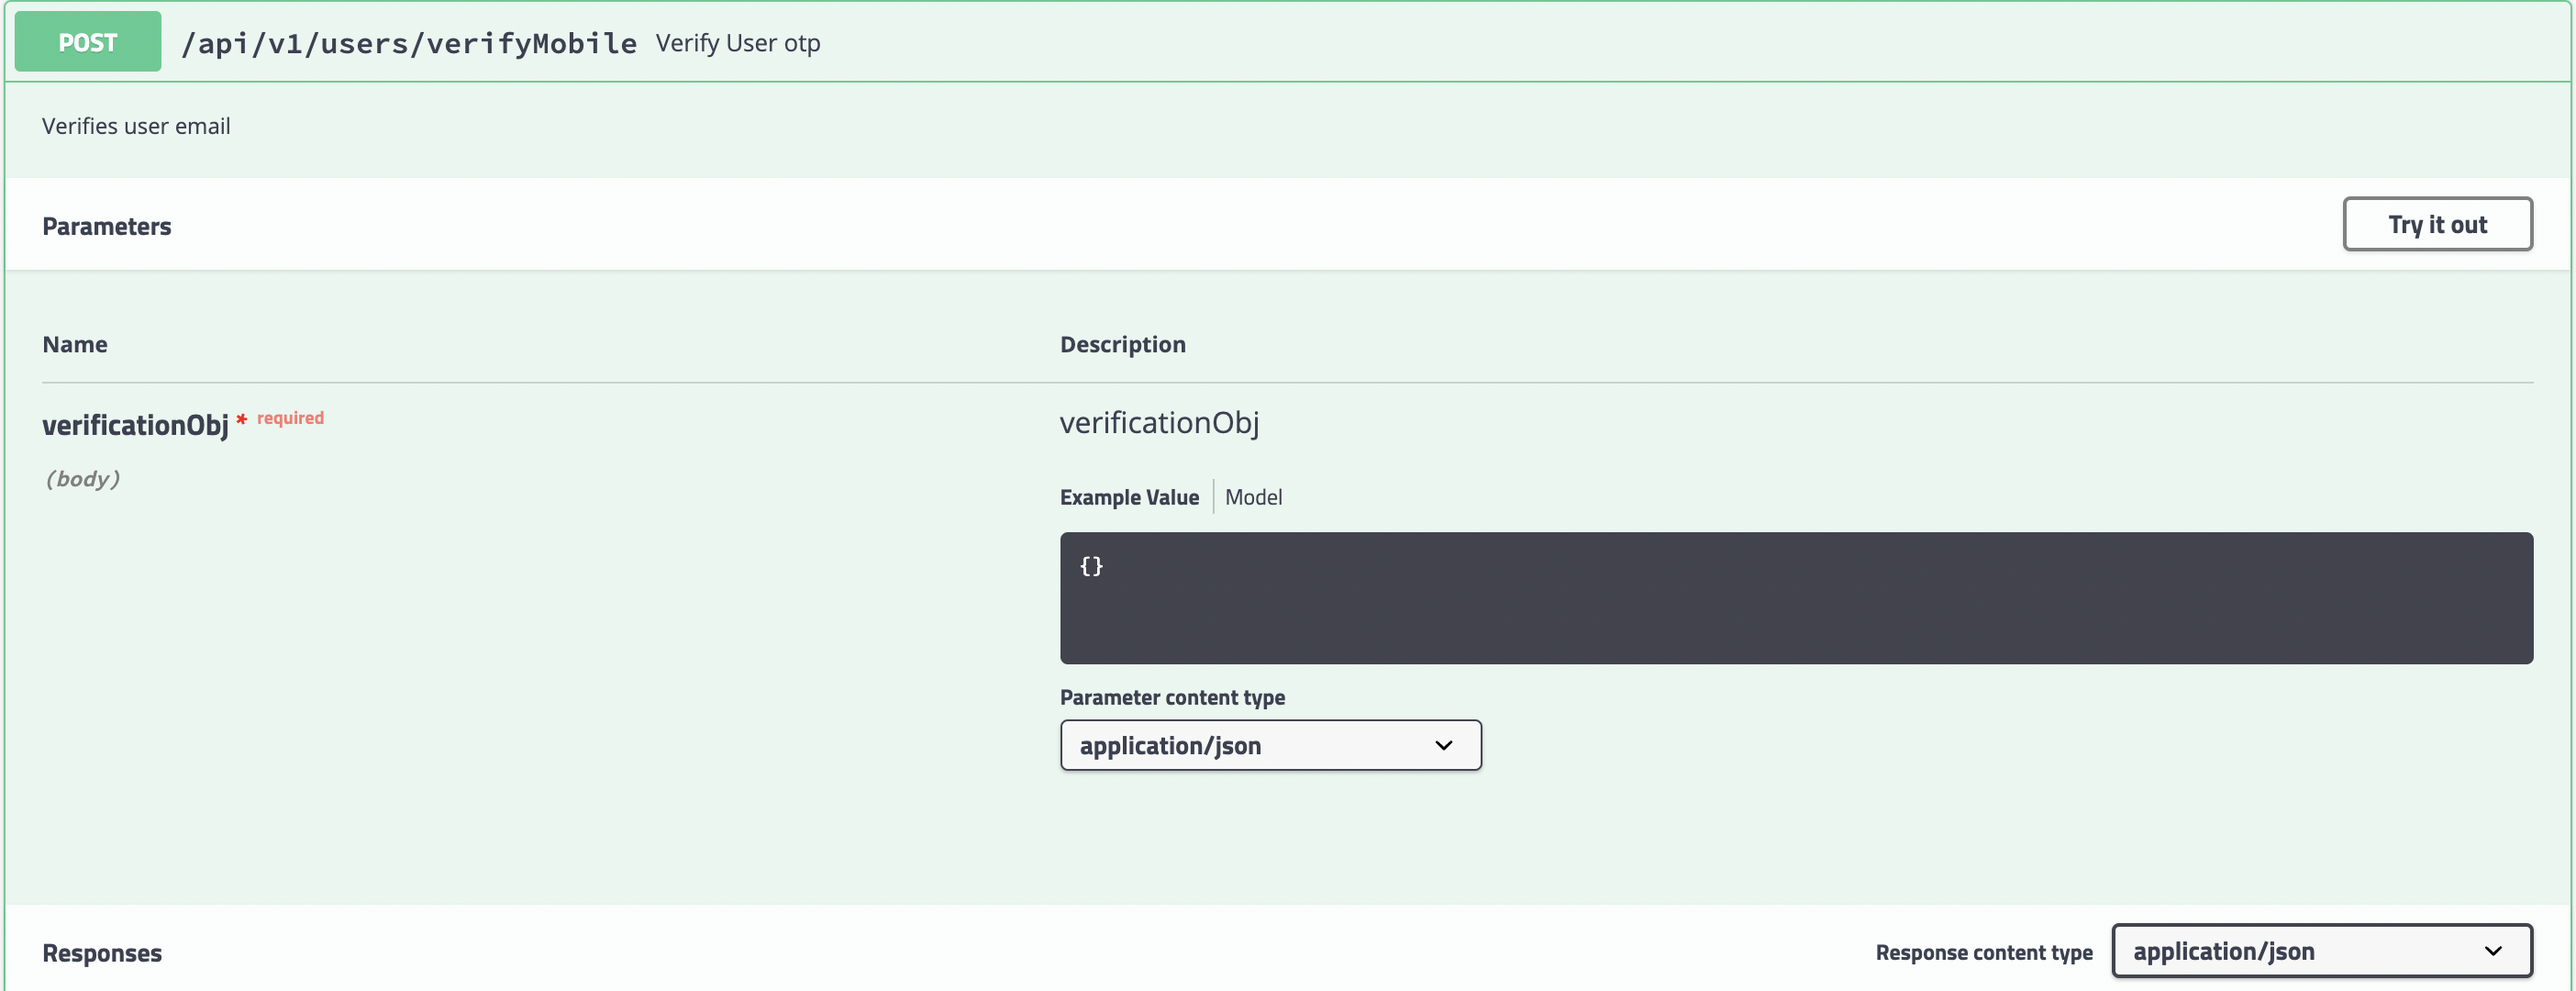Image resolution: width=2576 pixels, height=991 pixels.
Task: Click the Response content type label
Action: (1983, 952)
